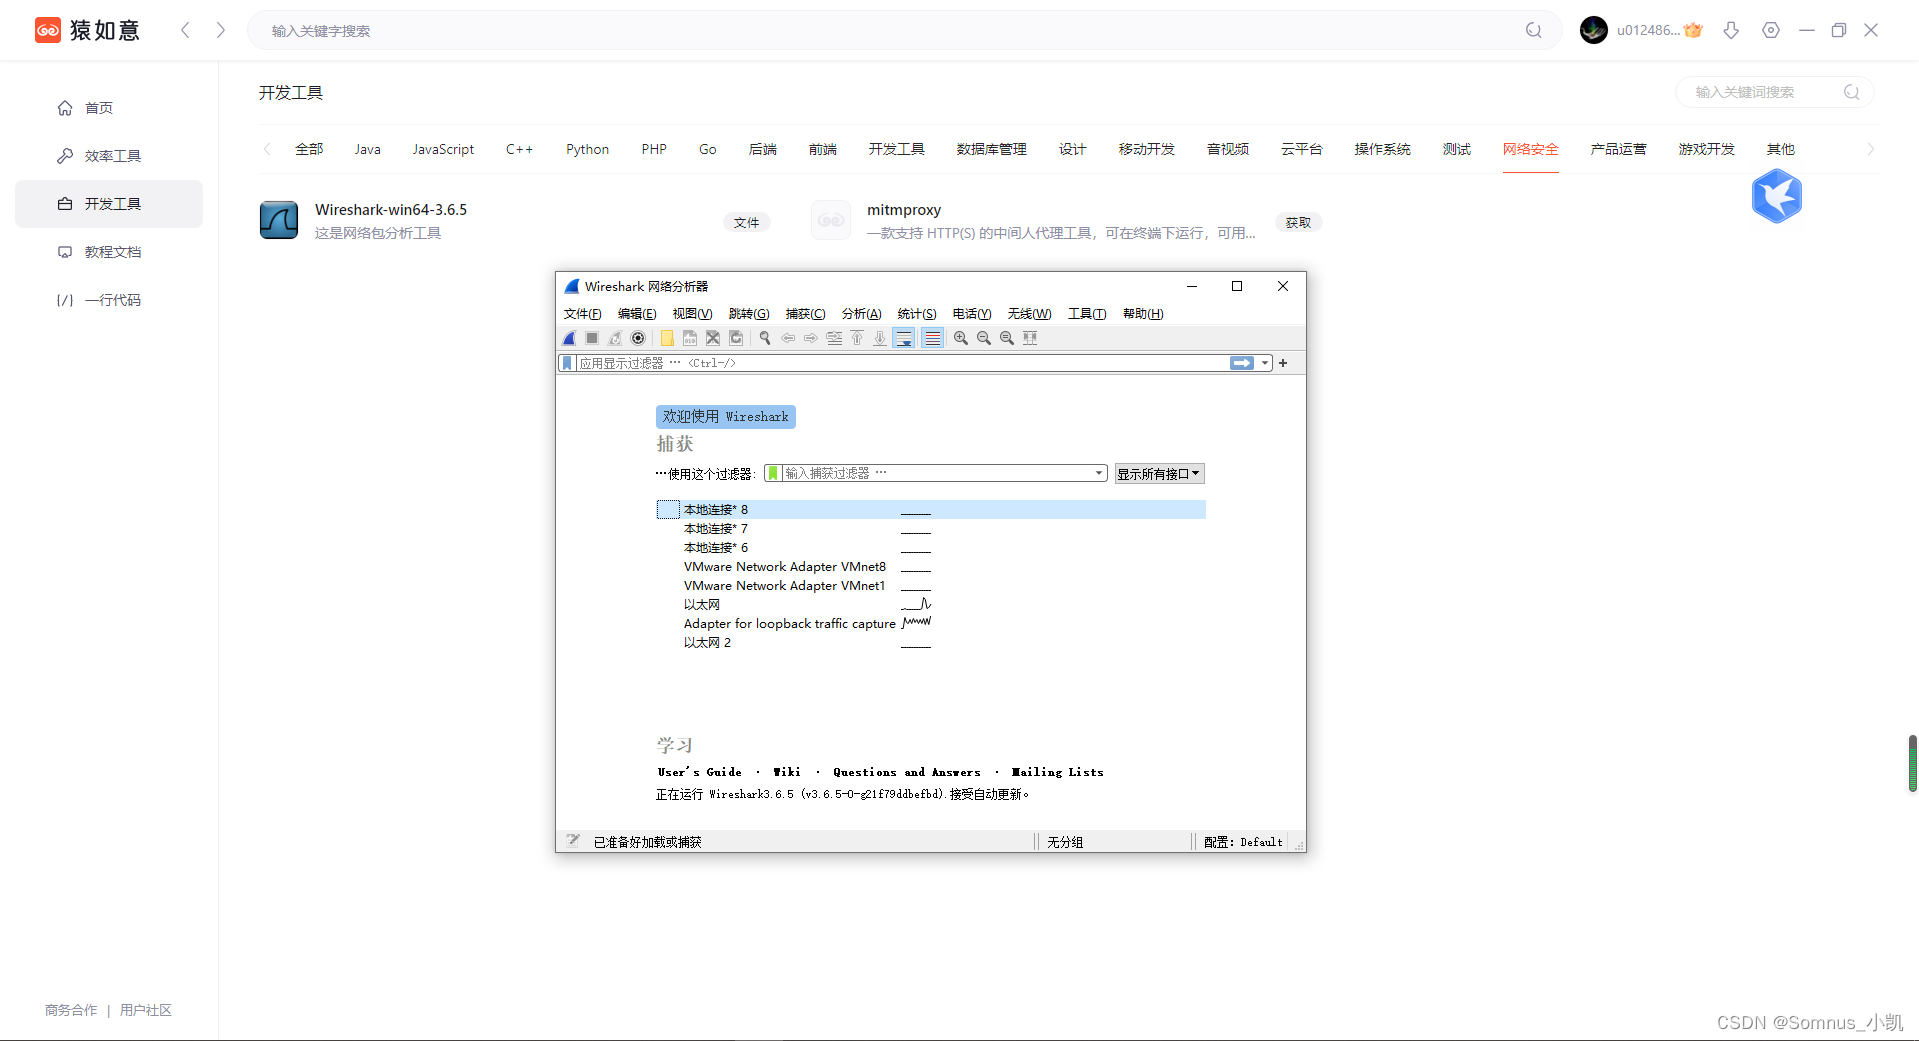1919x1041 pixels.
Task: Open 教程文档 in sidebar
Action: [109, 252]
